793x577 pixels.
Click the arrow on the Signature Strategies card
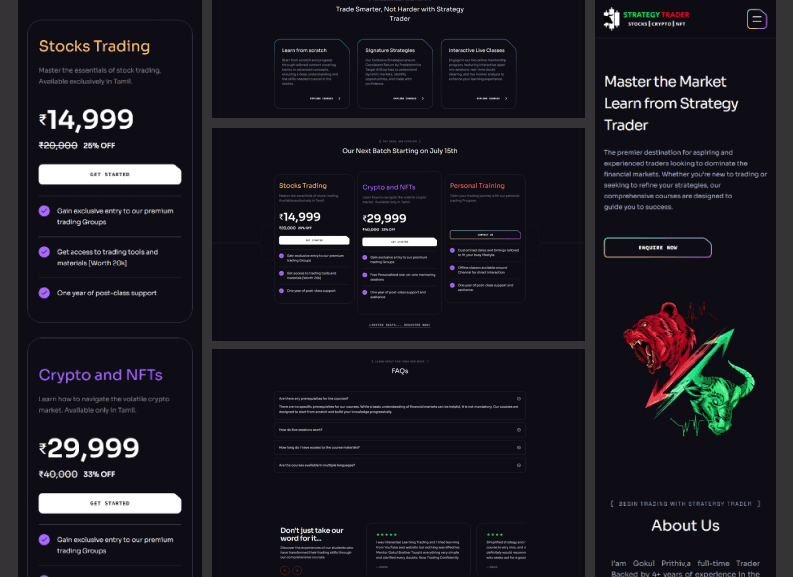point(422,99)
